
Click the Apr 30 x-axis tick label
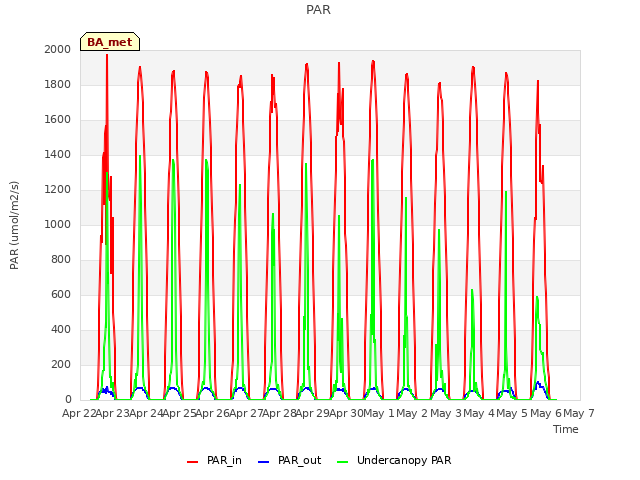[346, 413]
